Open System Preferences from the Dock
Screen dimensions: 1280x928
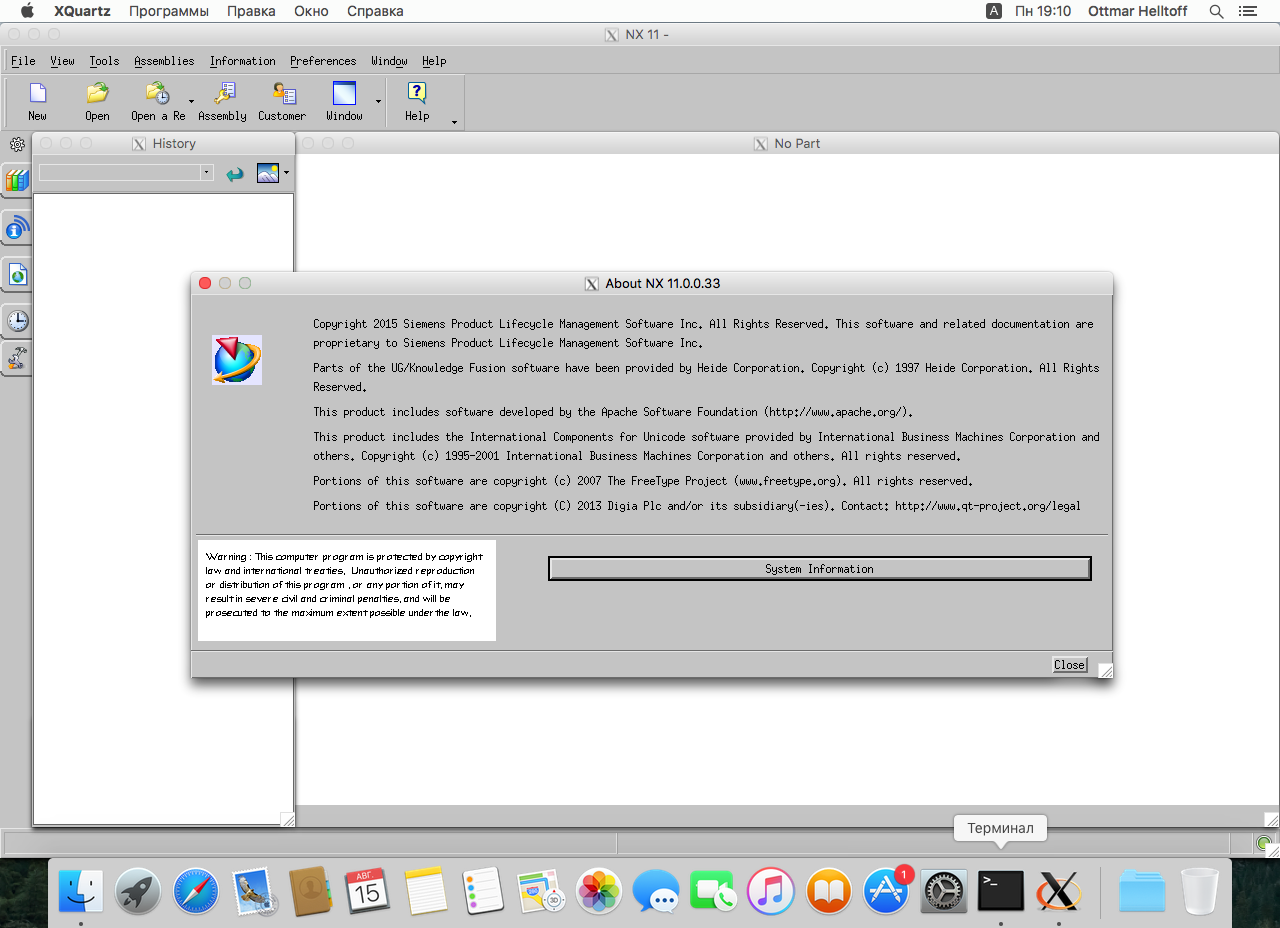pos(943,889)
